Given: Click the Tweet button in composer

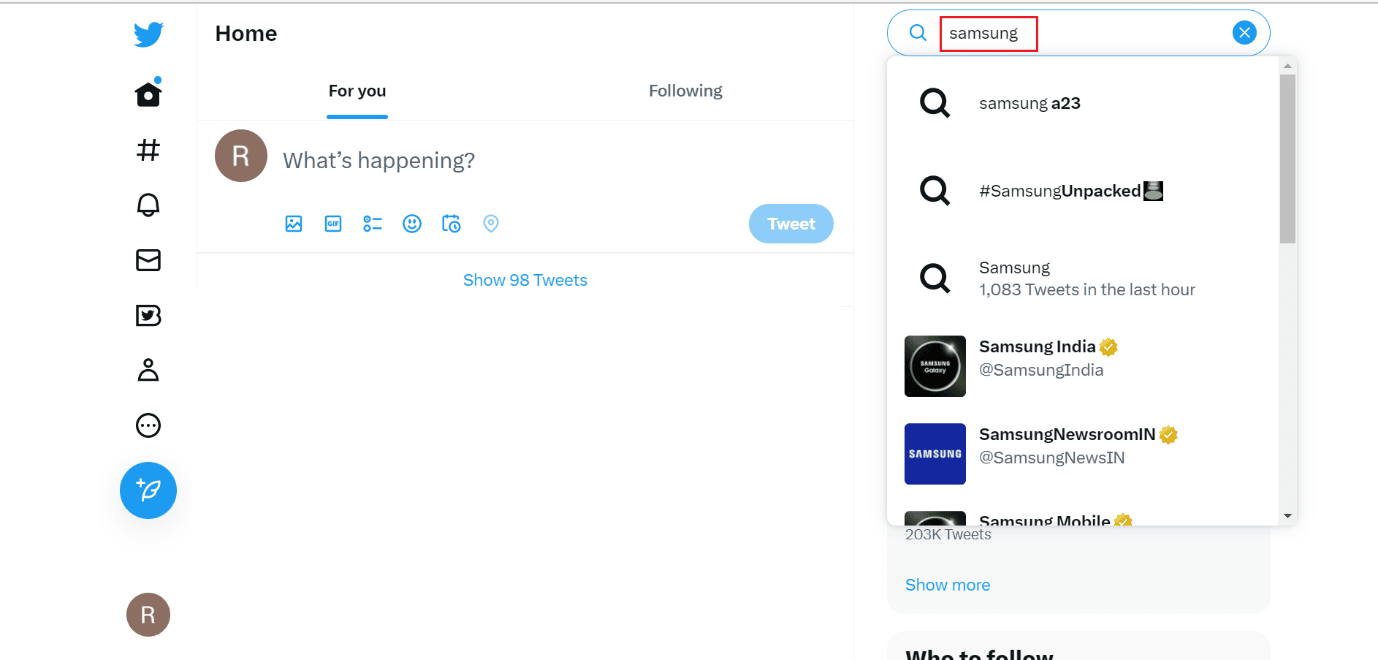Looking at the screenshot, I should tap(791, 224).
